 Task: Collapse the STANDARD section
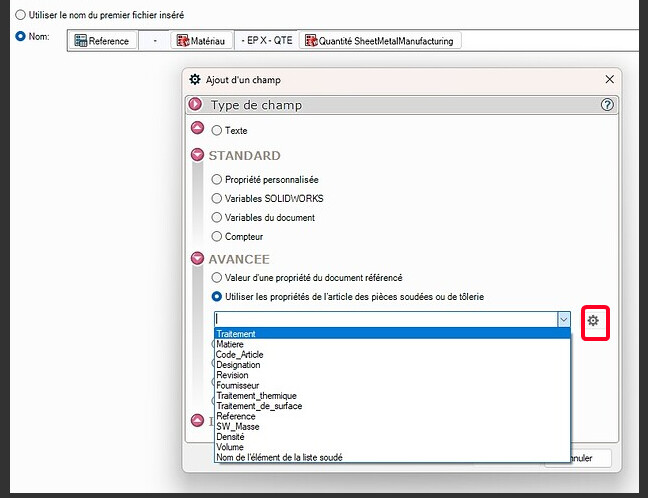tap(196, 155)
